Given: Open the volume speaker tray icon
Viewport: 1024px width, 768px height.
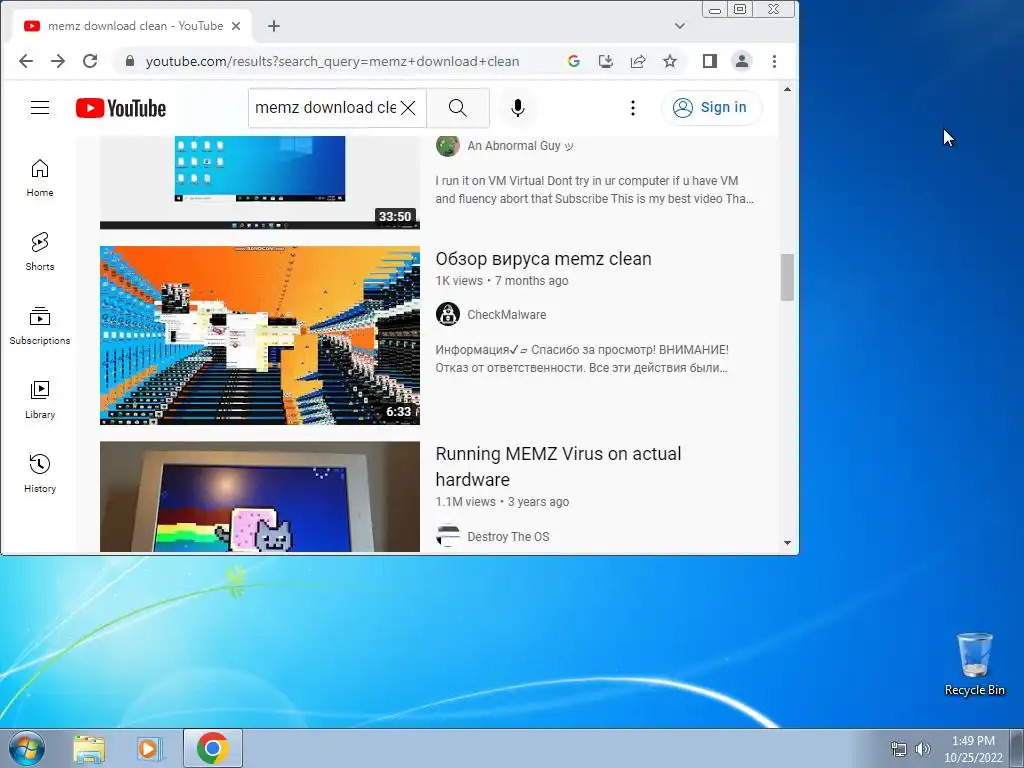Looking at the screenshot, I should click(x=923, y=749).
